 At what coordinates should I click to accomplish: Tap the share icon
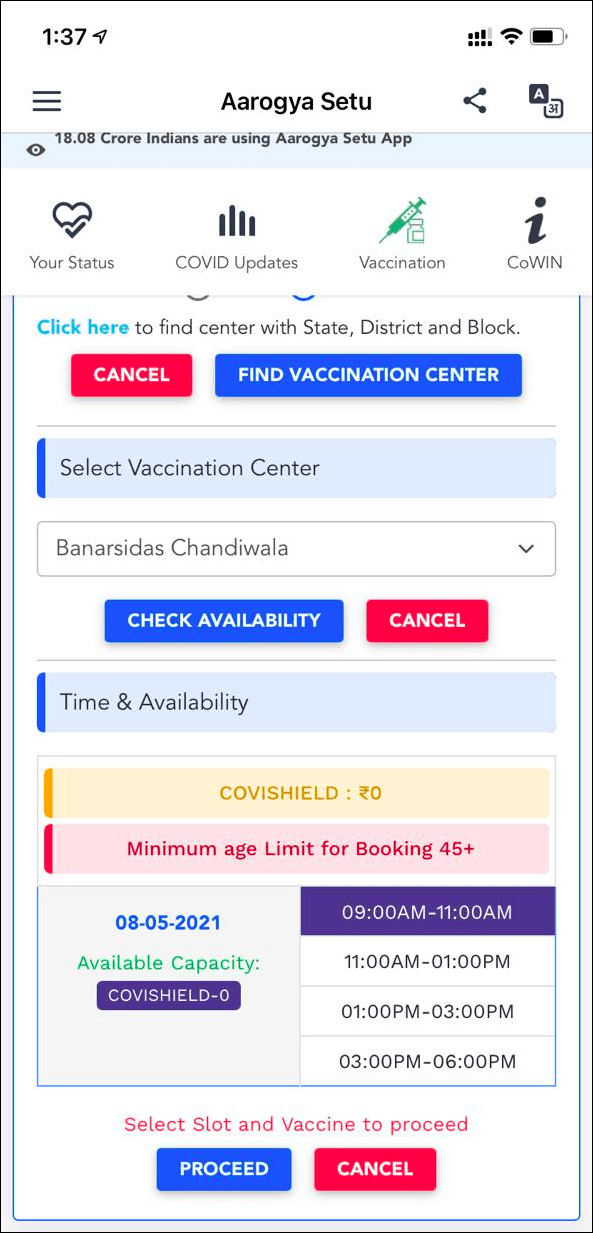(x=475, y=100)
